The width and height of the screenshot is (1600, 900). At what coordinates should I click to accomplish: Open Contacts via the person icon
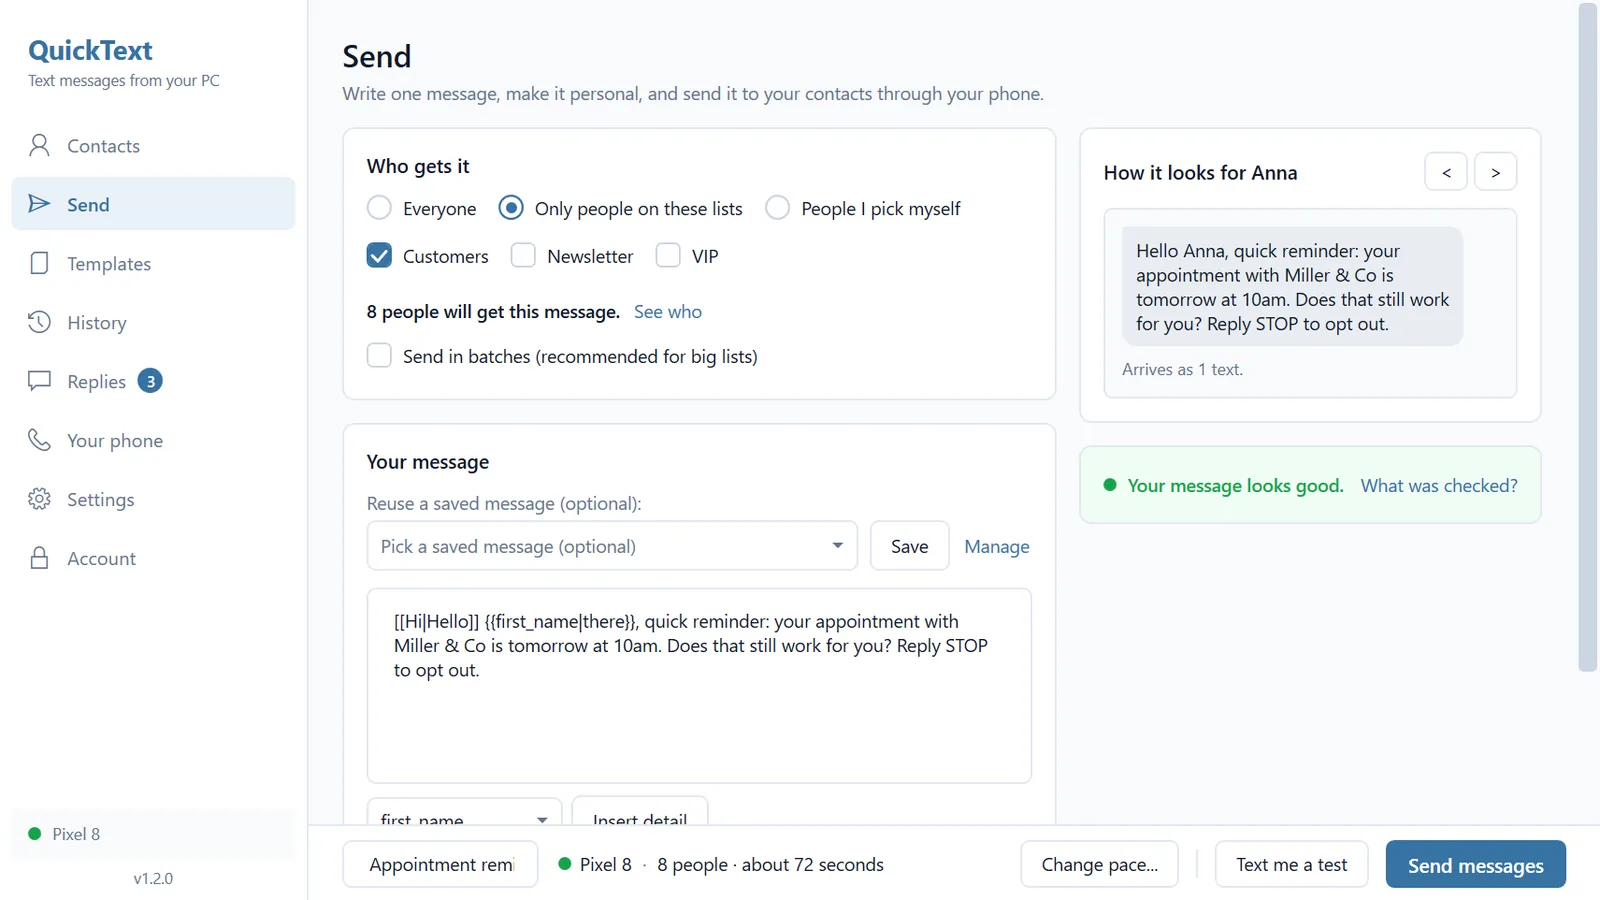[39, 146]
